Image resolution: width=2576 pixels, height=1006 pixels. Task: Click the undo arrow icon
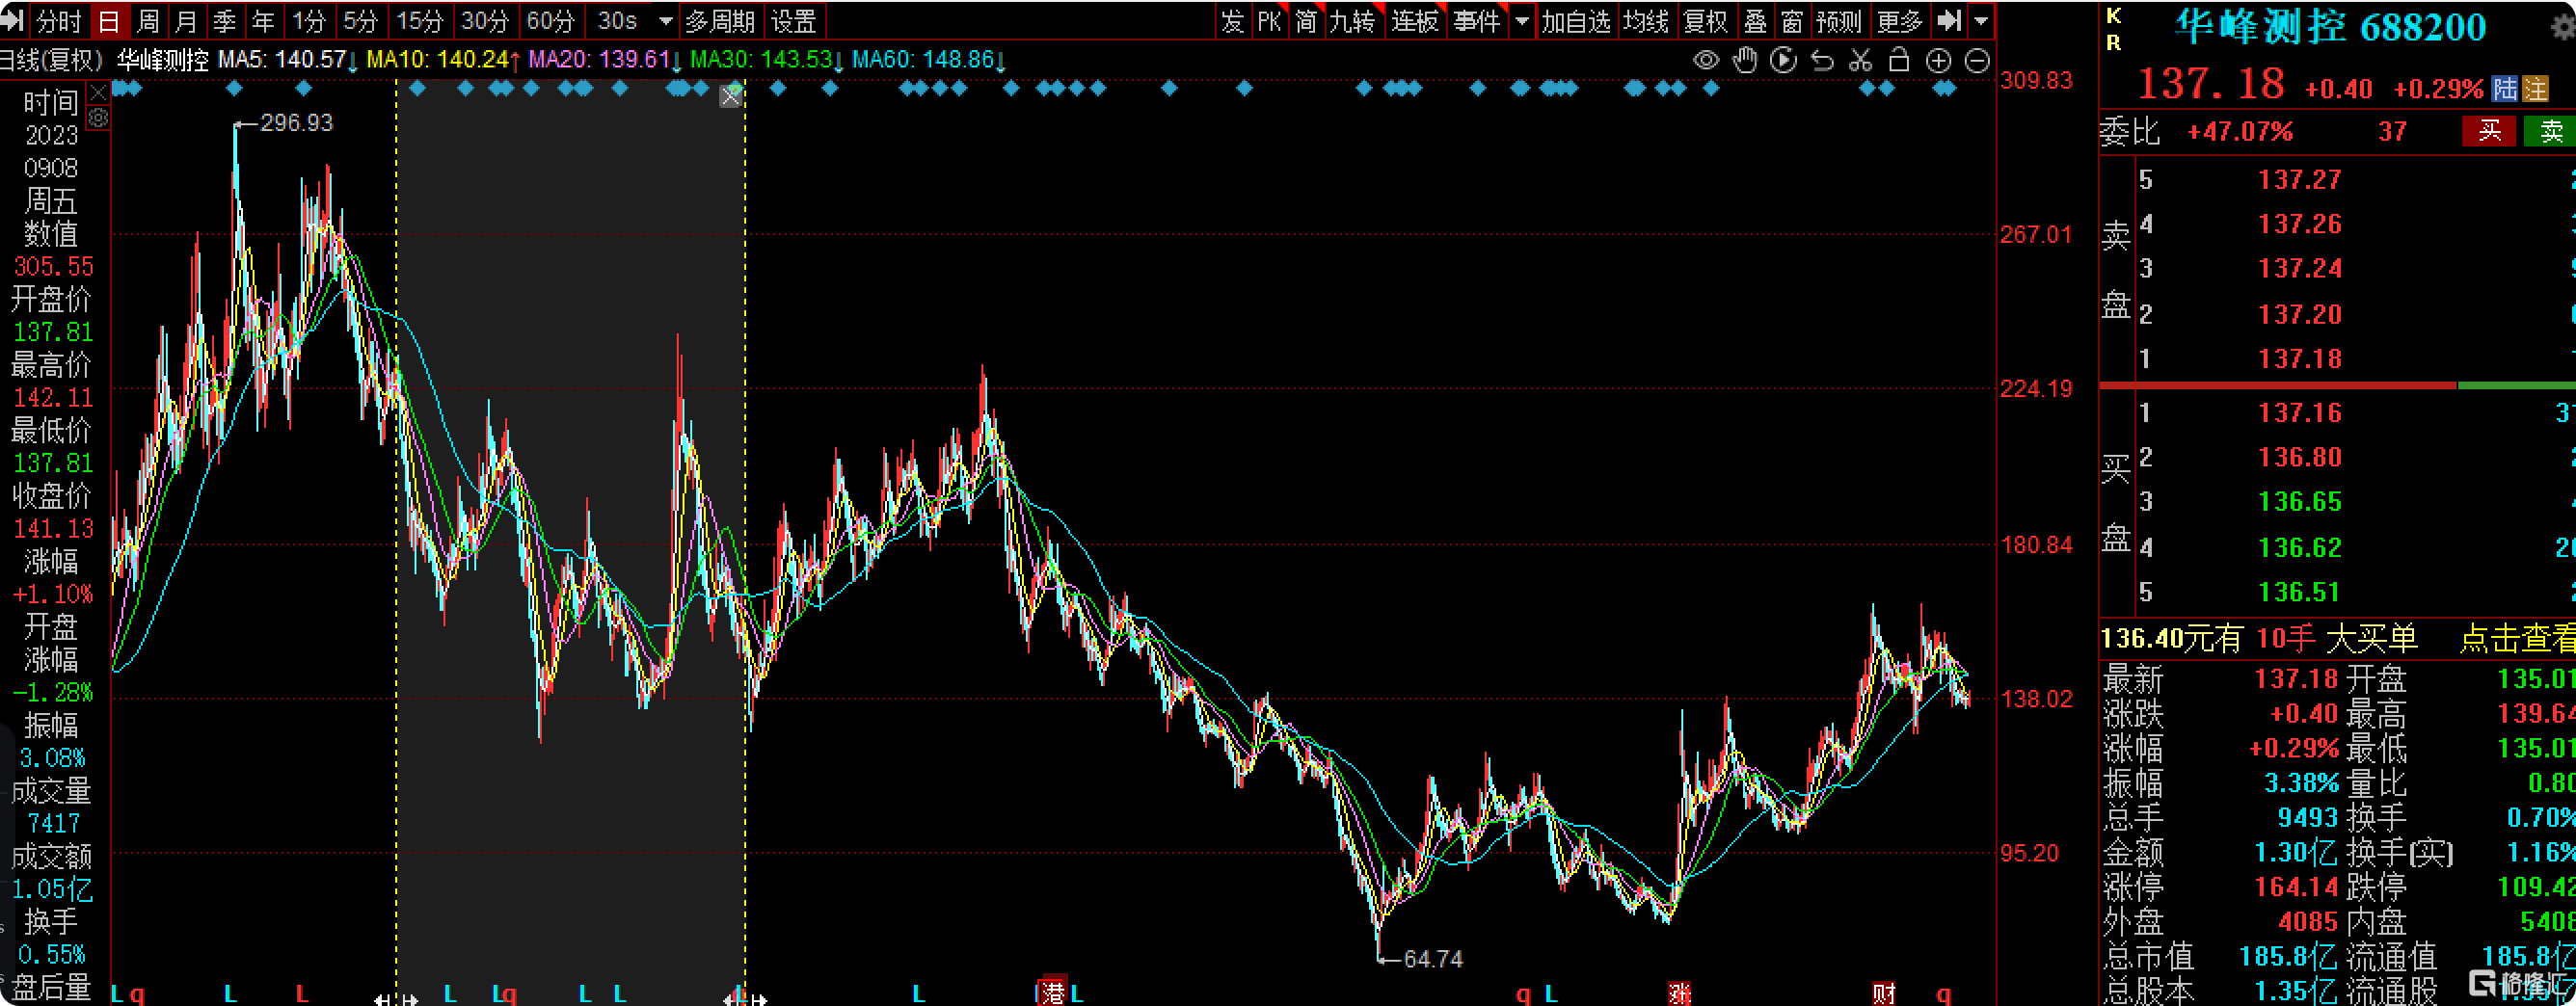(1822, 61)
